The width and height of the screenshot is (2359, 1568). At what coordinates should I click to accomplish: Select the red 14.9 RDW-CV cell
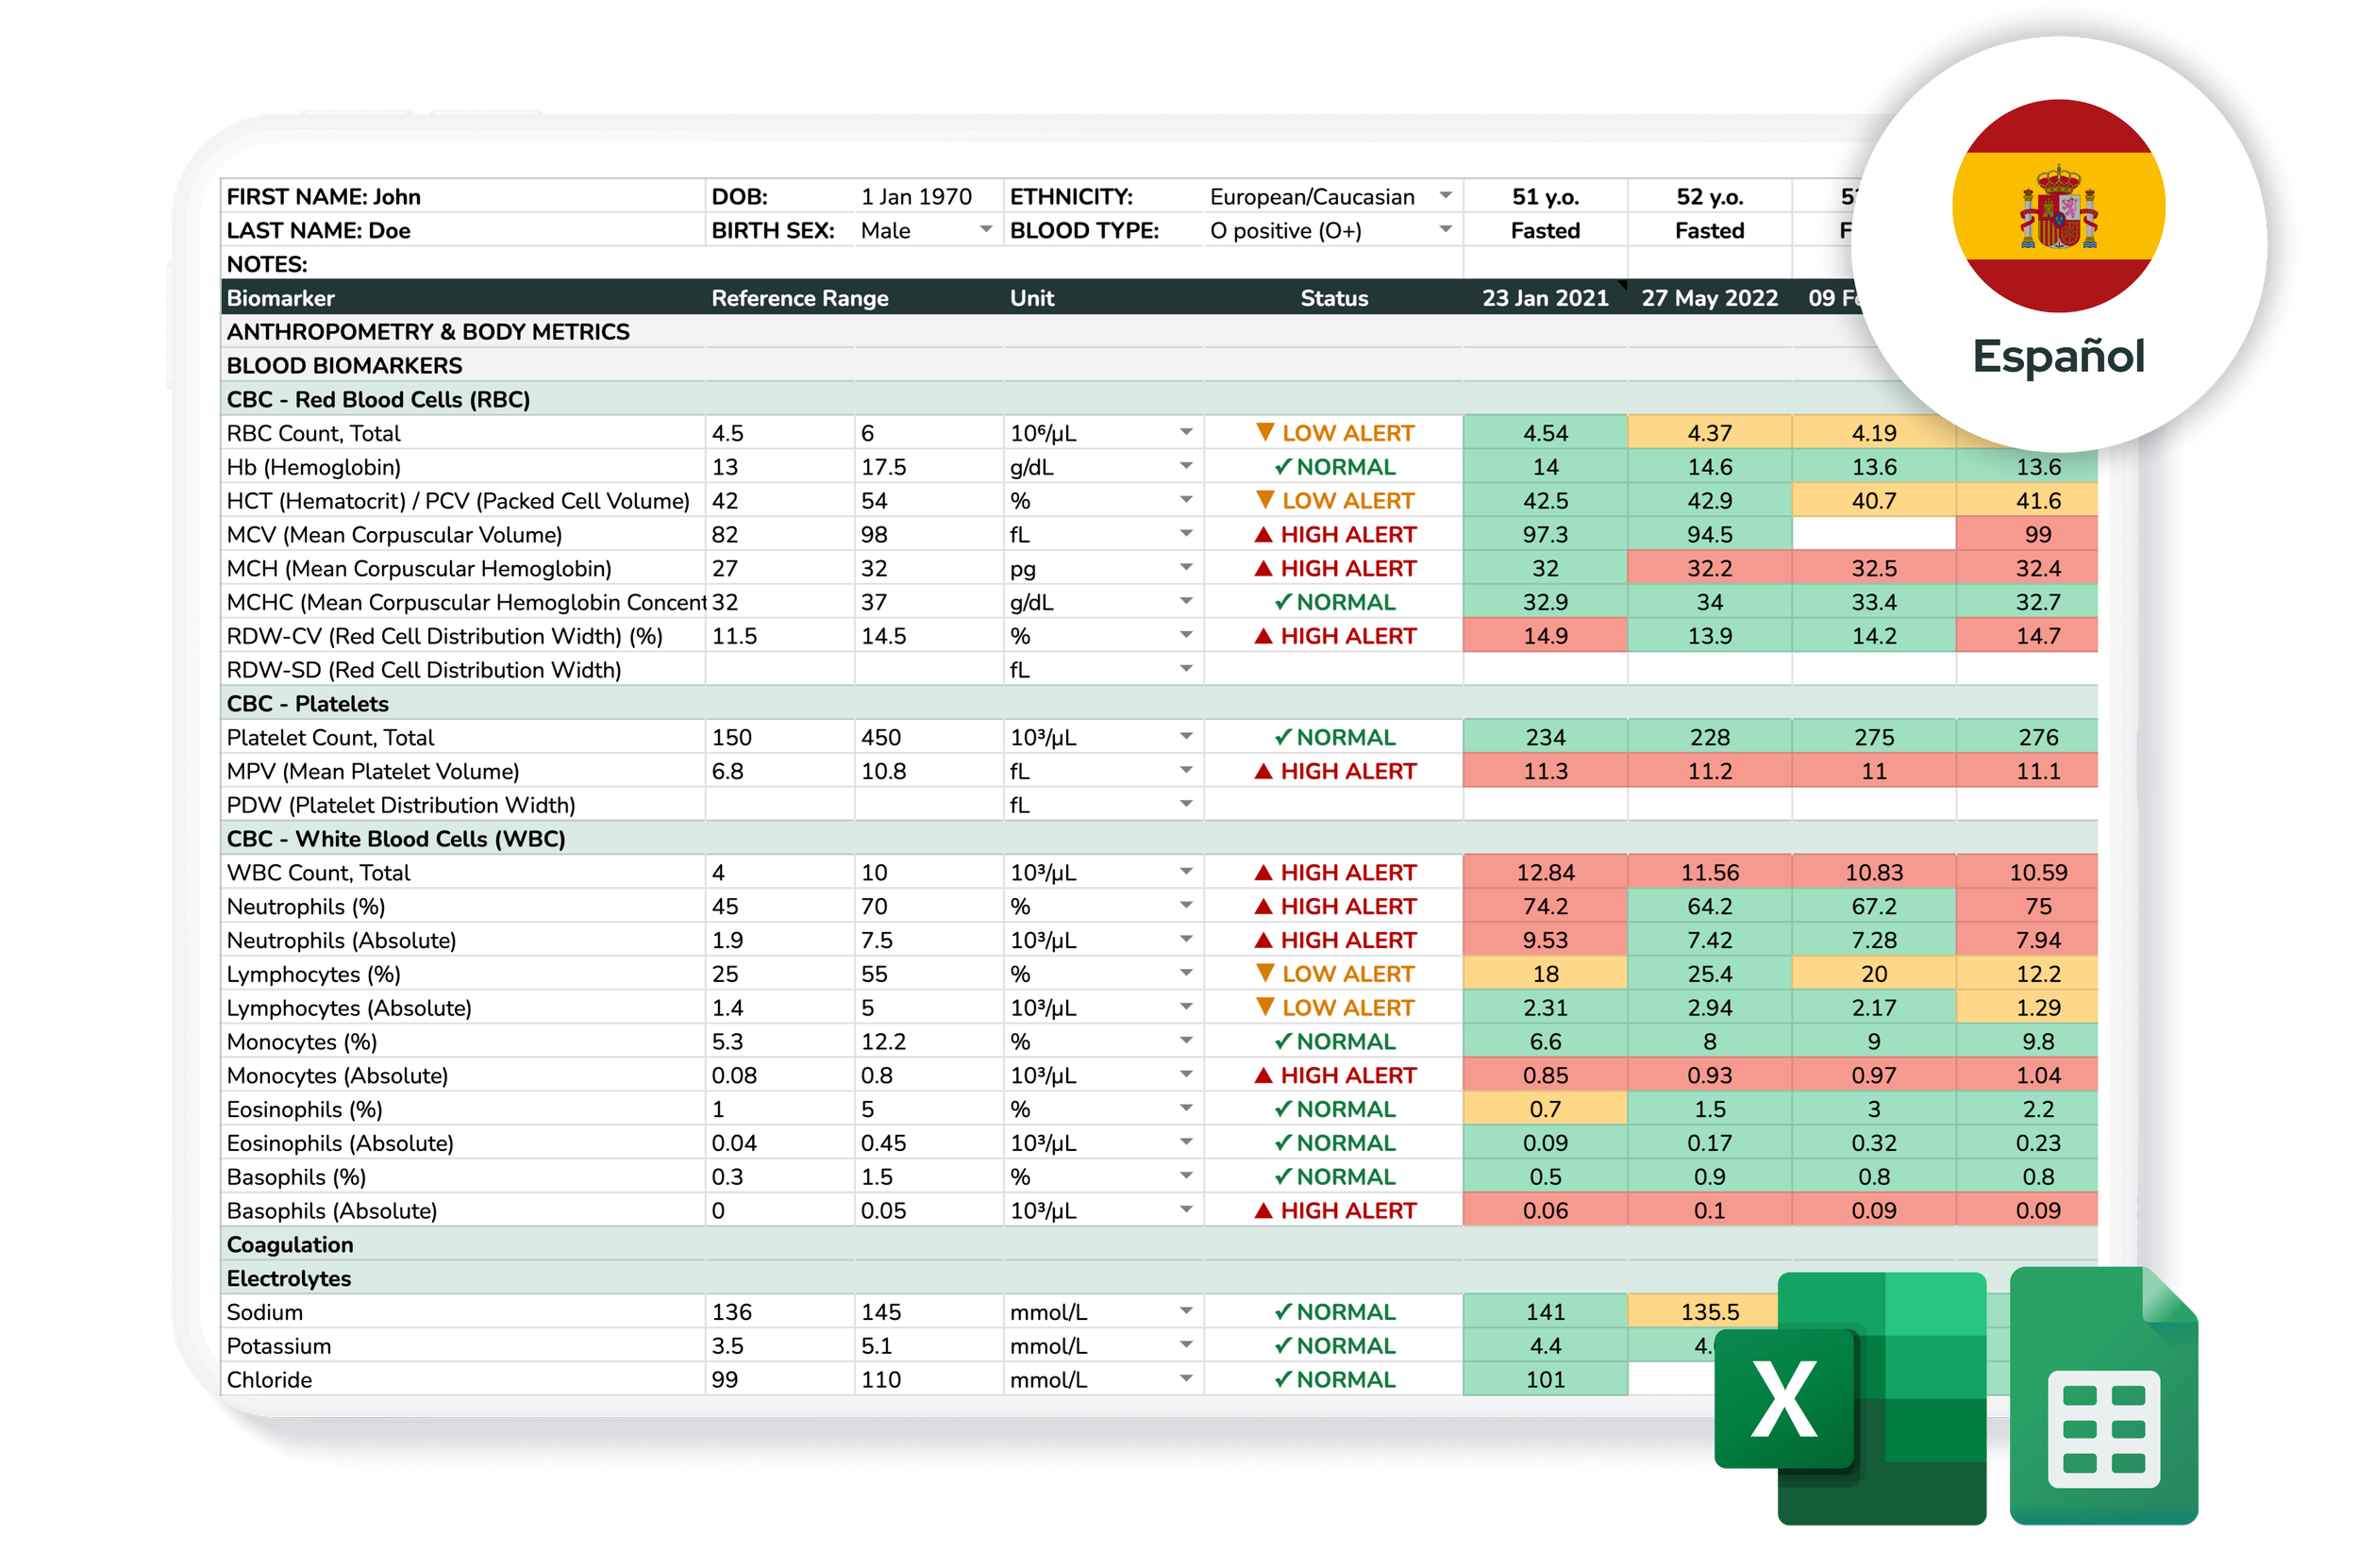[x=1545, y=636]
